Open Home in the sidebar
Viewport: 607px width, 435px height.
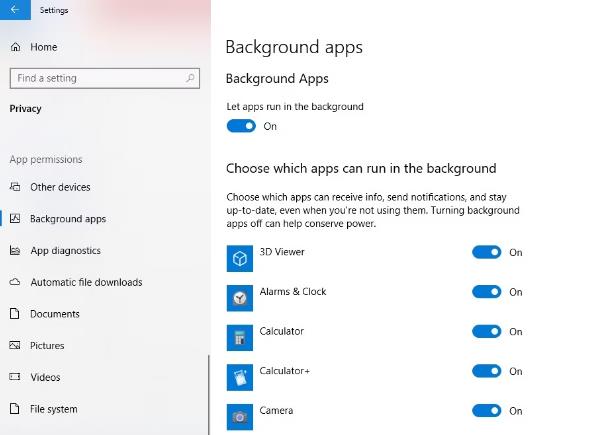pyautogui.click(x=44, y=47)
